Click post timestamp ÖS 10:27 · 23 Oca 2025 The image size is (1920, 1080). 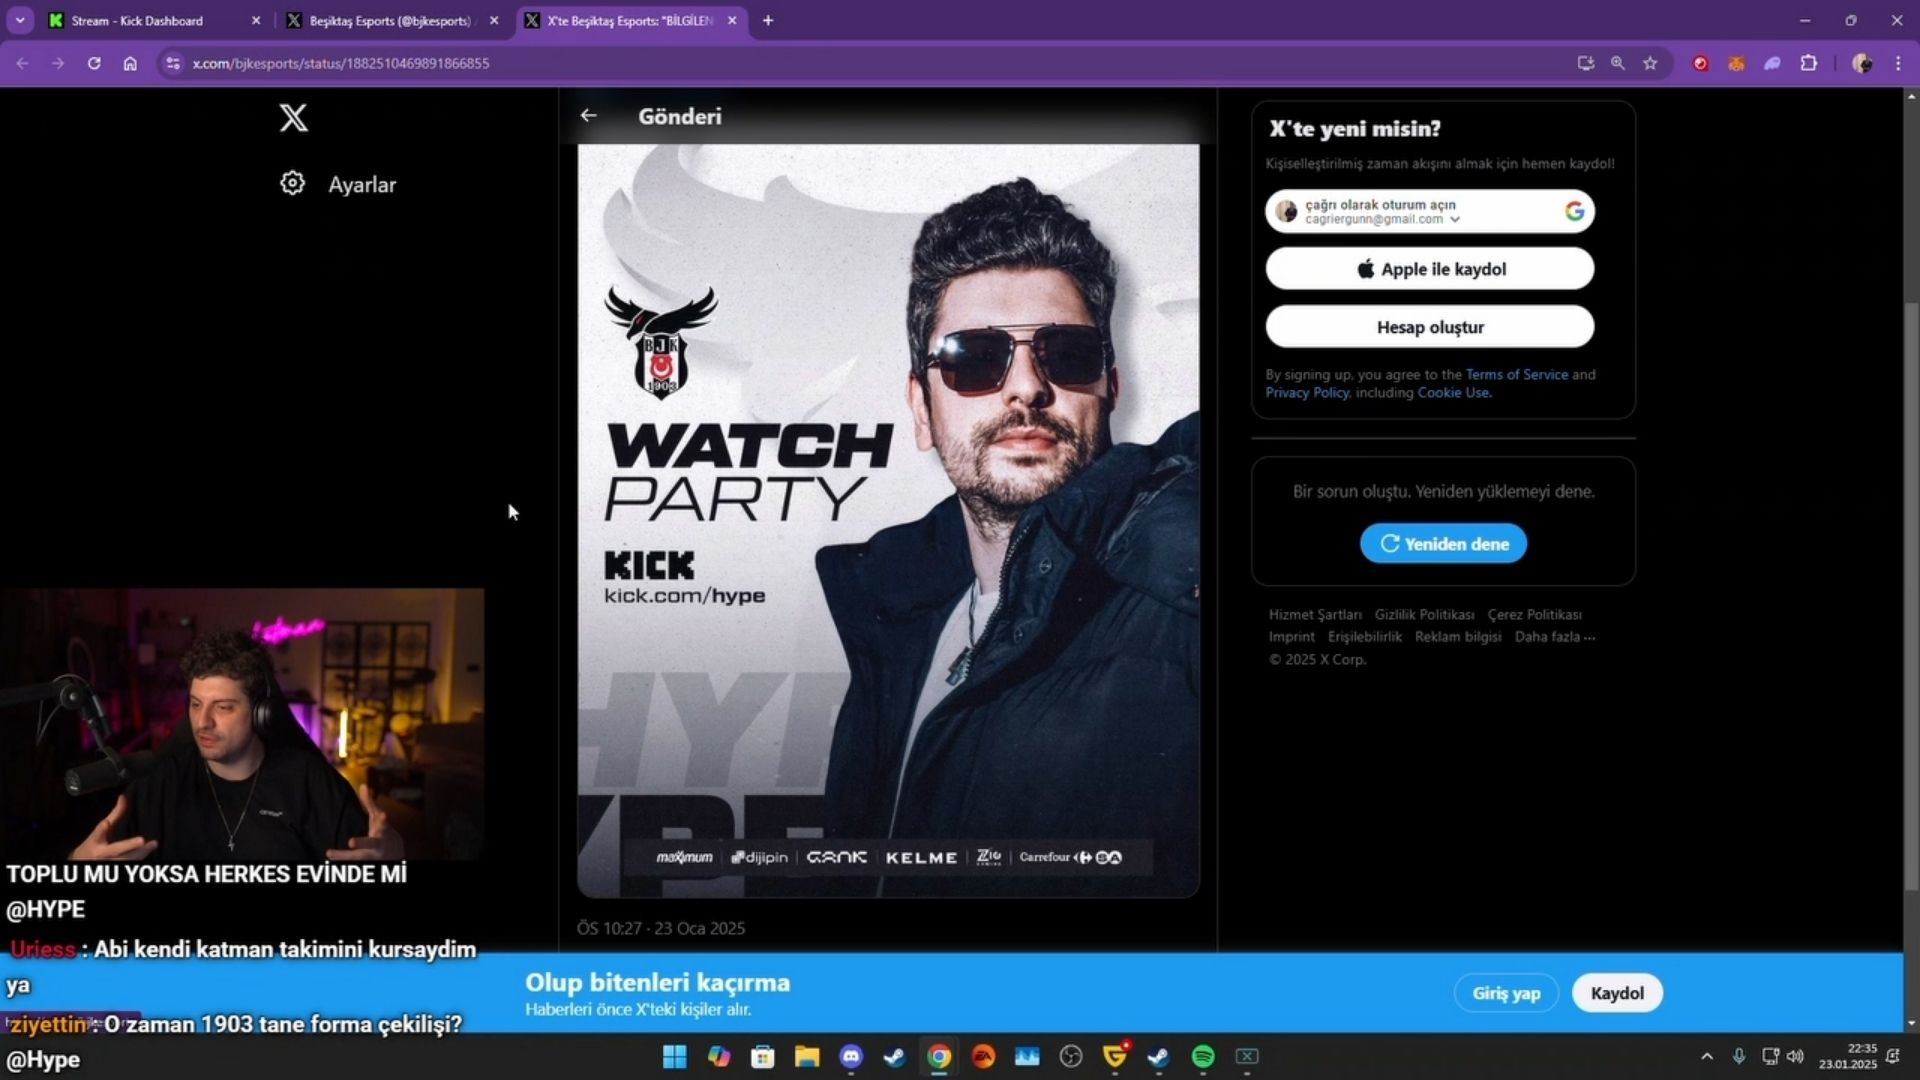(661, 928)
